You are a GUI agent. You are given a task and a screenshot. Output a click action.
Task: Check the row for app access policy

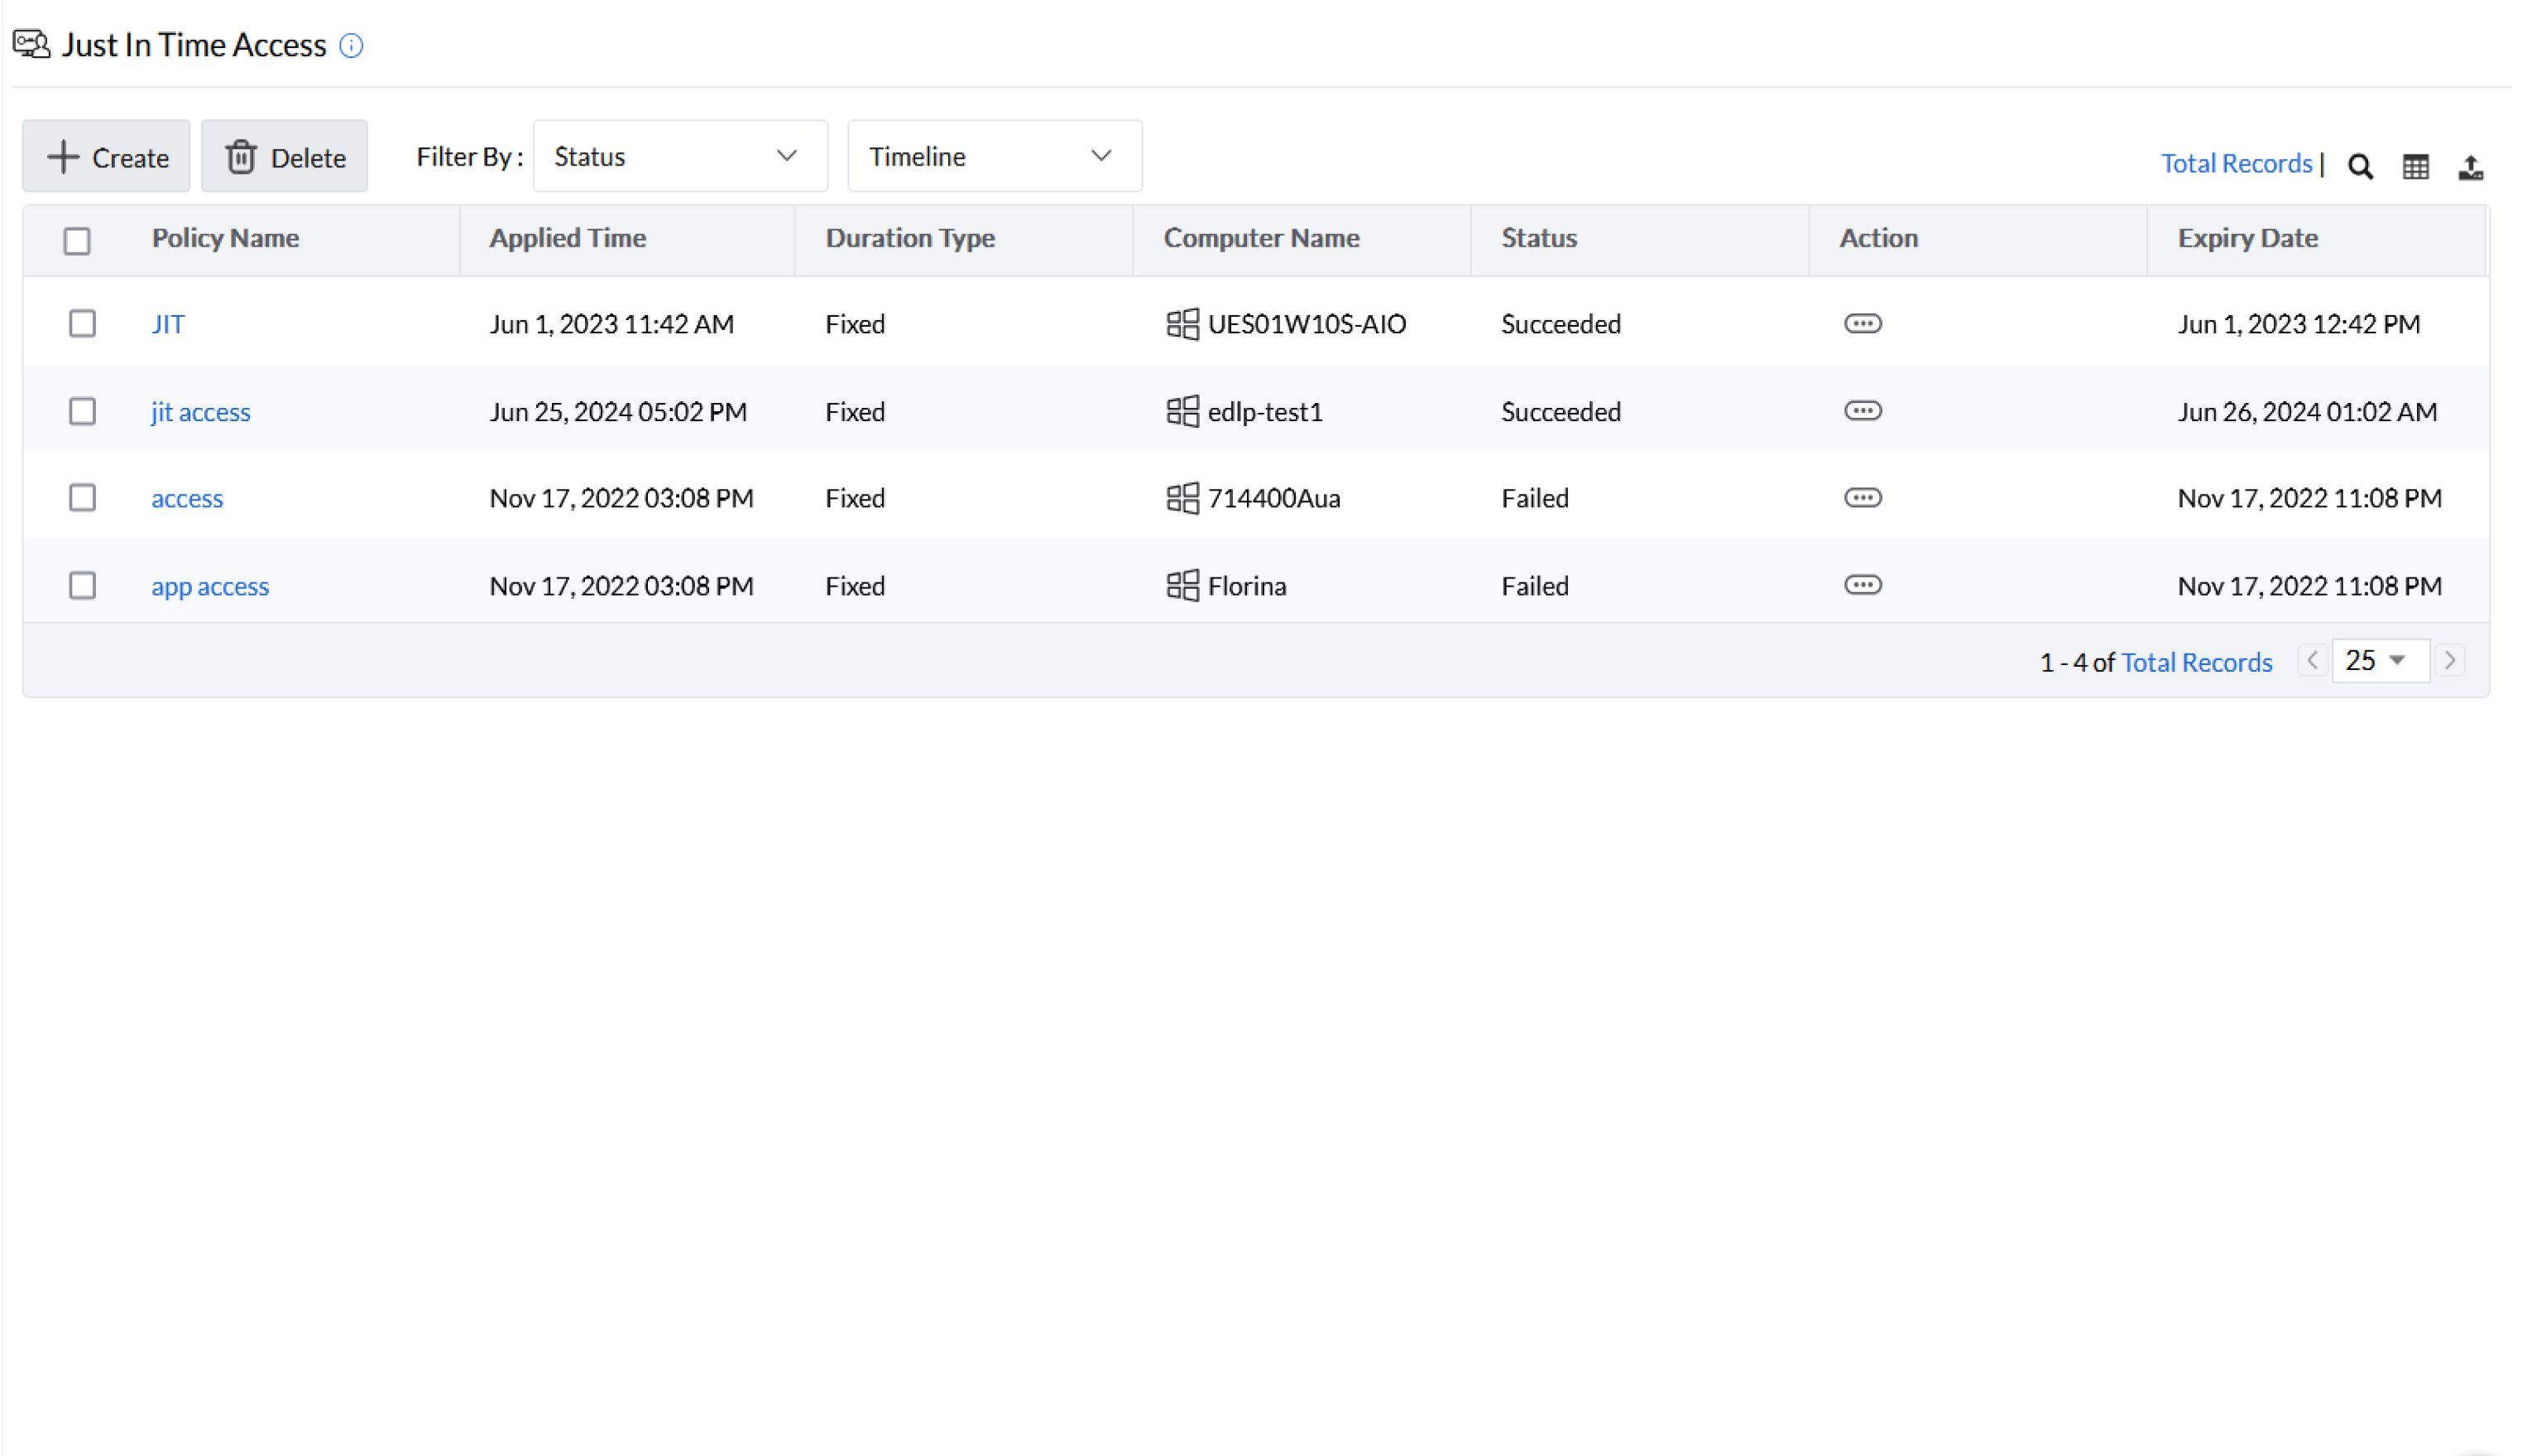(82, 585)
